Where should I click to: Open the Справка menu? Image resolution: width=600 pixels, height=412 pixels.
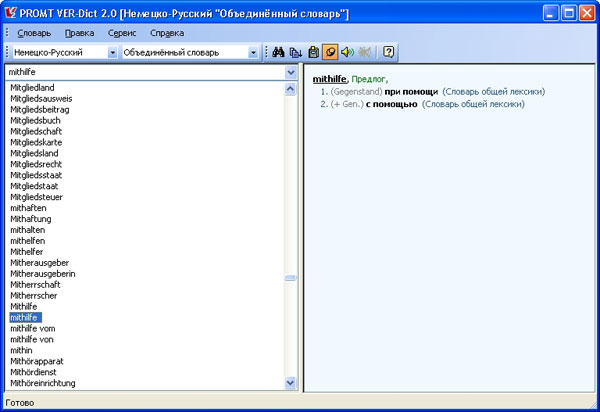(x=167, y=33)
